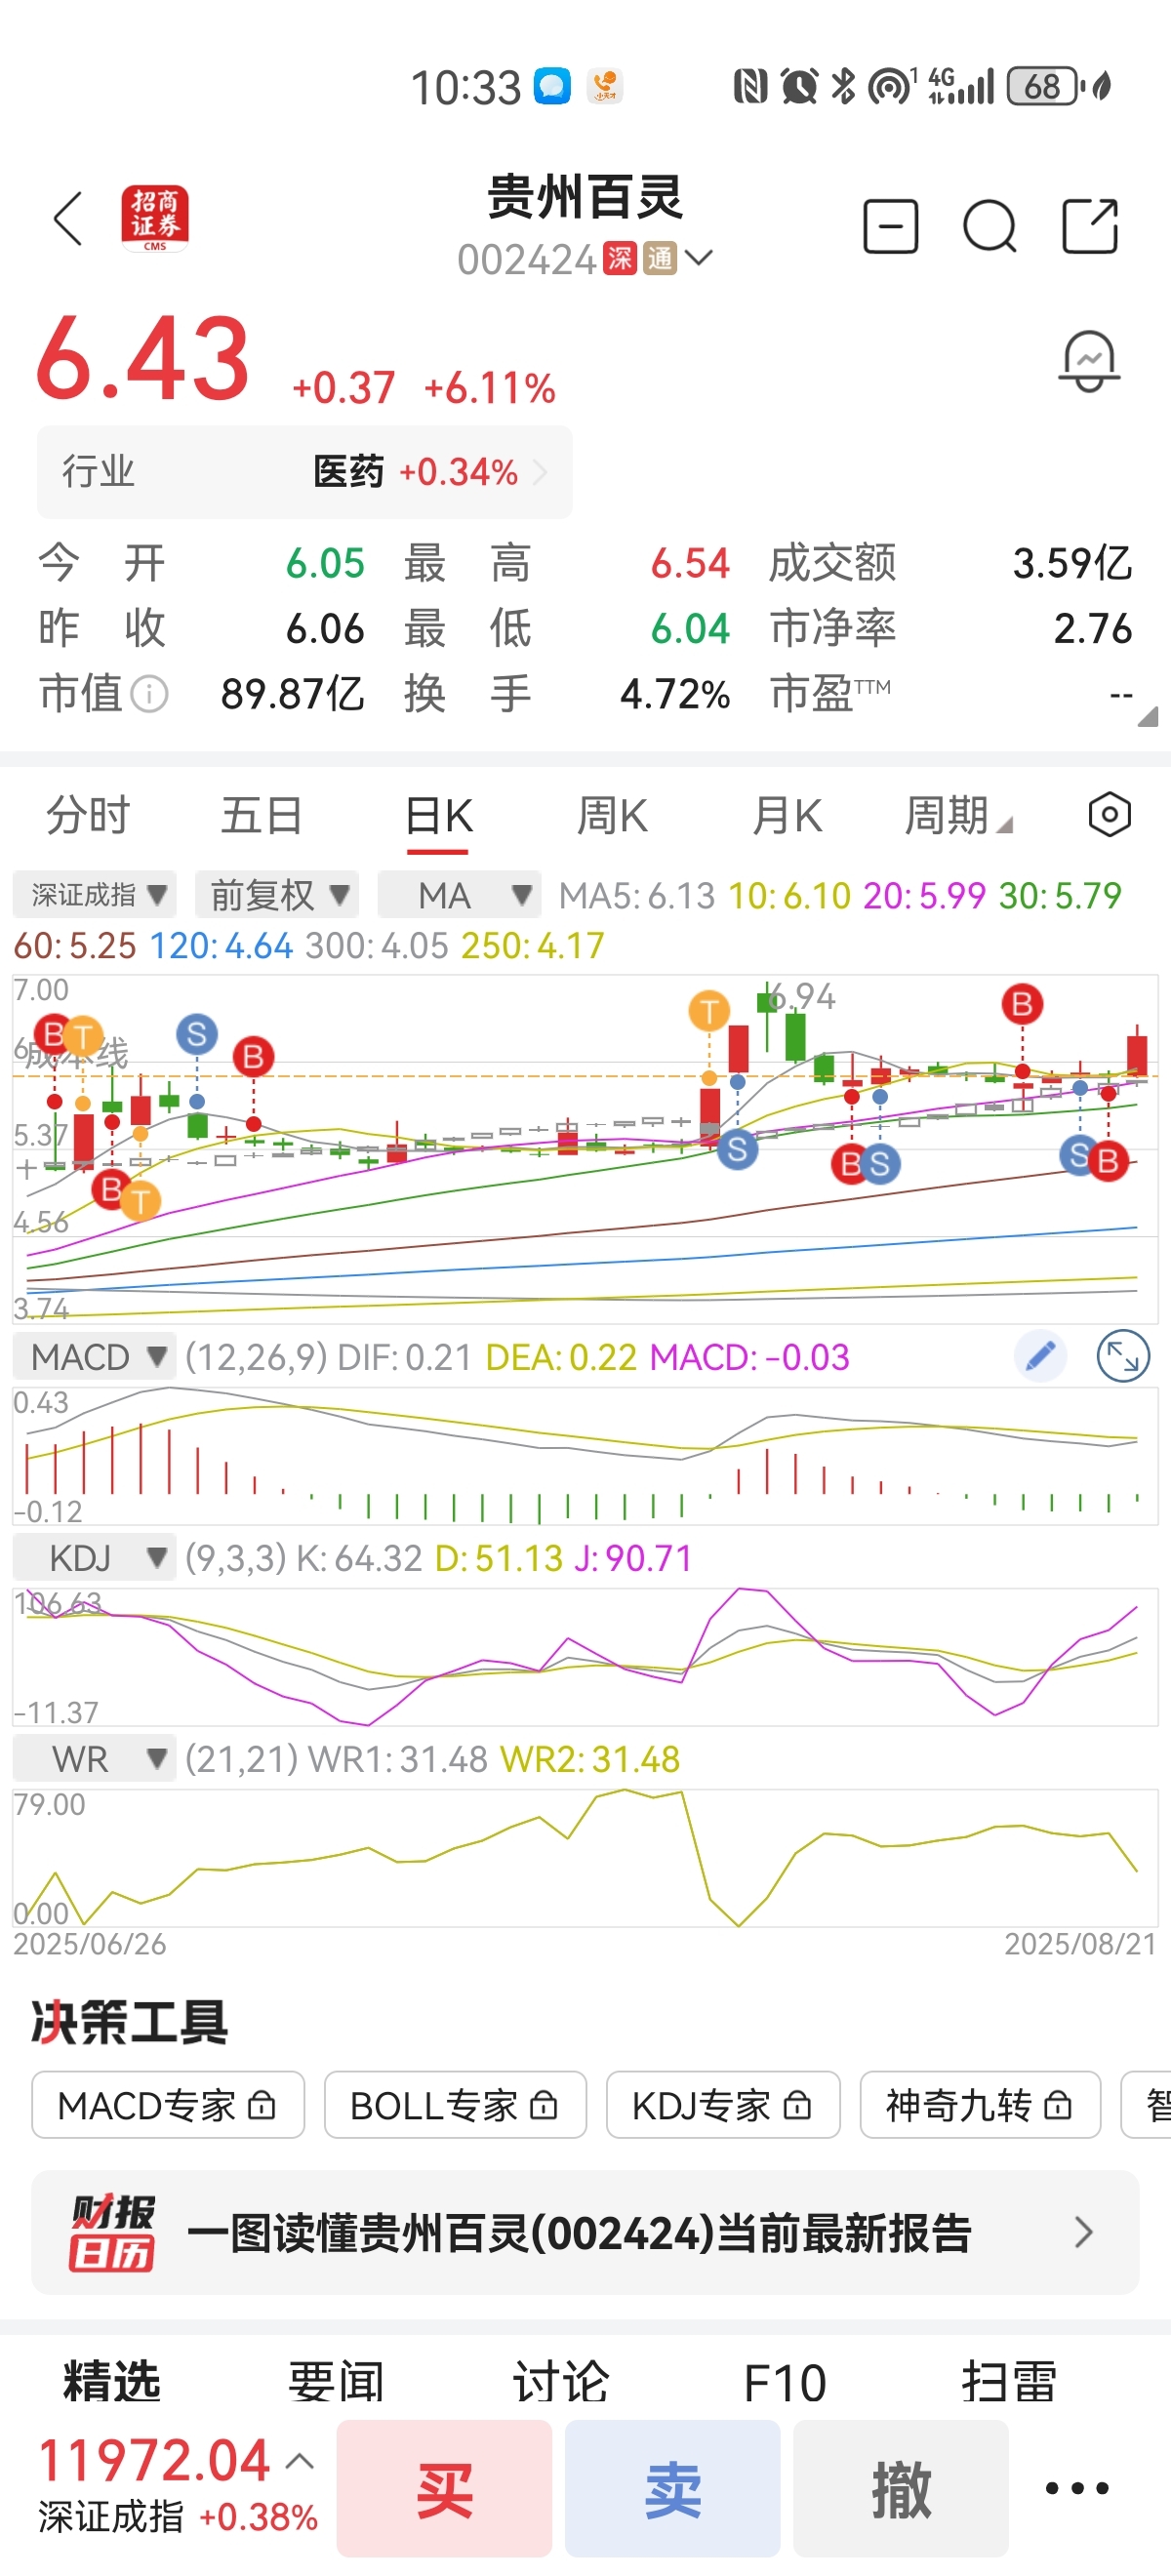1171x2576 pixels.
Task: Switch to the 月K tab
Action: 787,815
